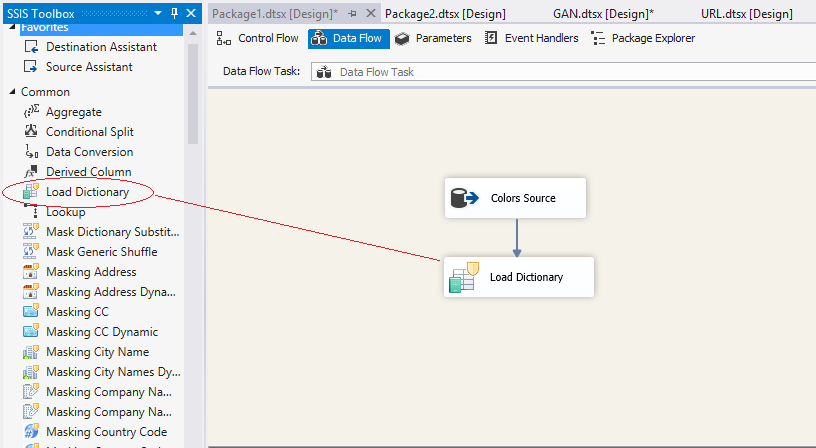Switch to the Data Flow tab
This screenshot has height=448, width=816.
(349, 39)
